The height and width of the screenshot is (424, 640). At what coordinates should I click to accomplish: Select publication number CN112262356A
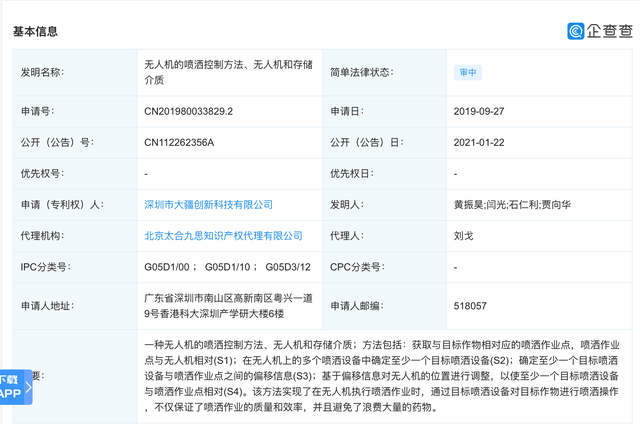[x=180, y=143]
